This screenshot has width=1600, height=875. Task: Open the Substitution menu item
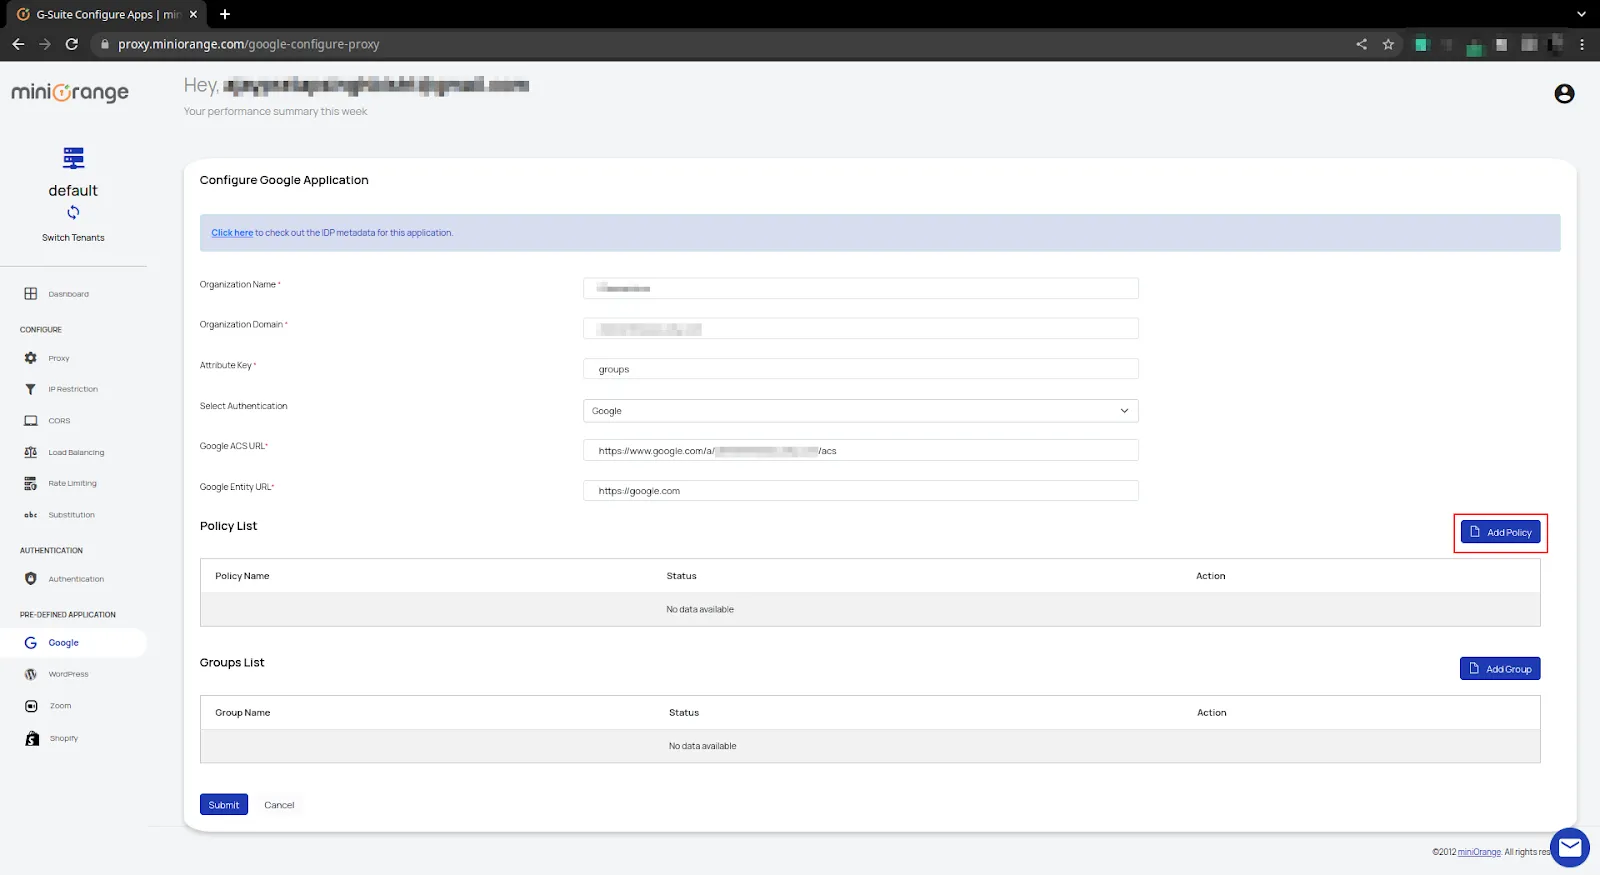(72, 515)
